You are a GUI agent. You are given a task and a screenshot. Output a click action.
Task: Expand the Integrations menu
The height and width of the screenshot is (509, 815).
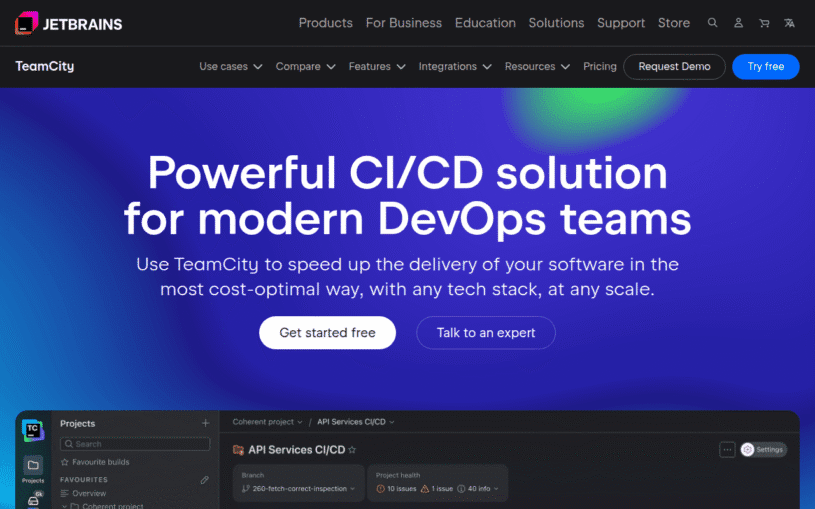click(455, 67)
